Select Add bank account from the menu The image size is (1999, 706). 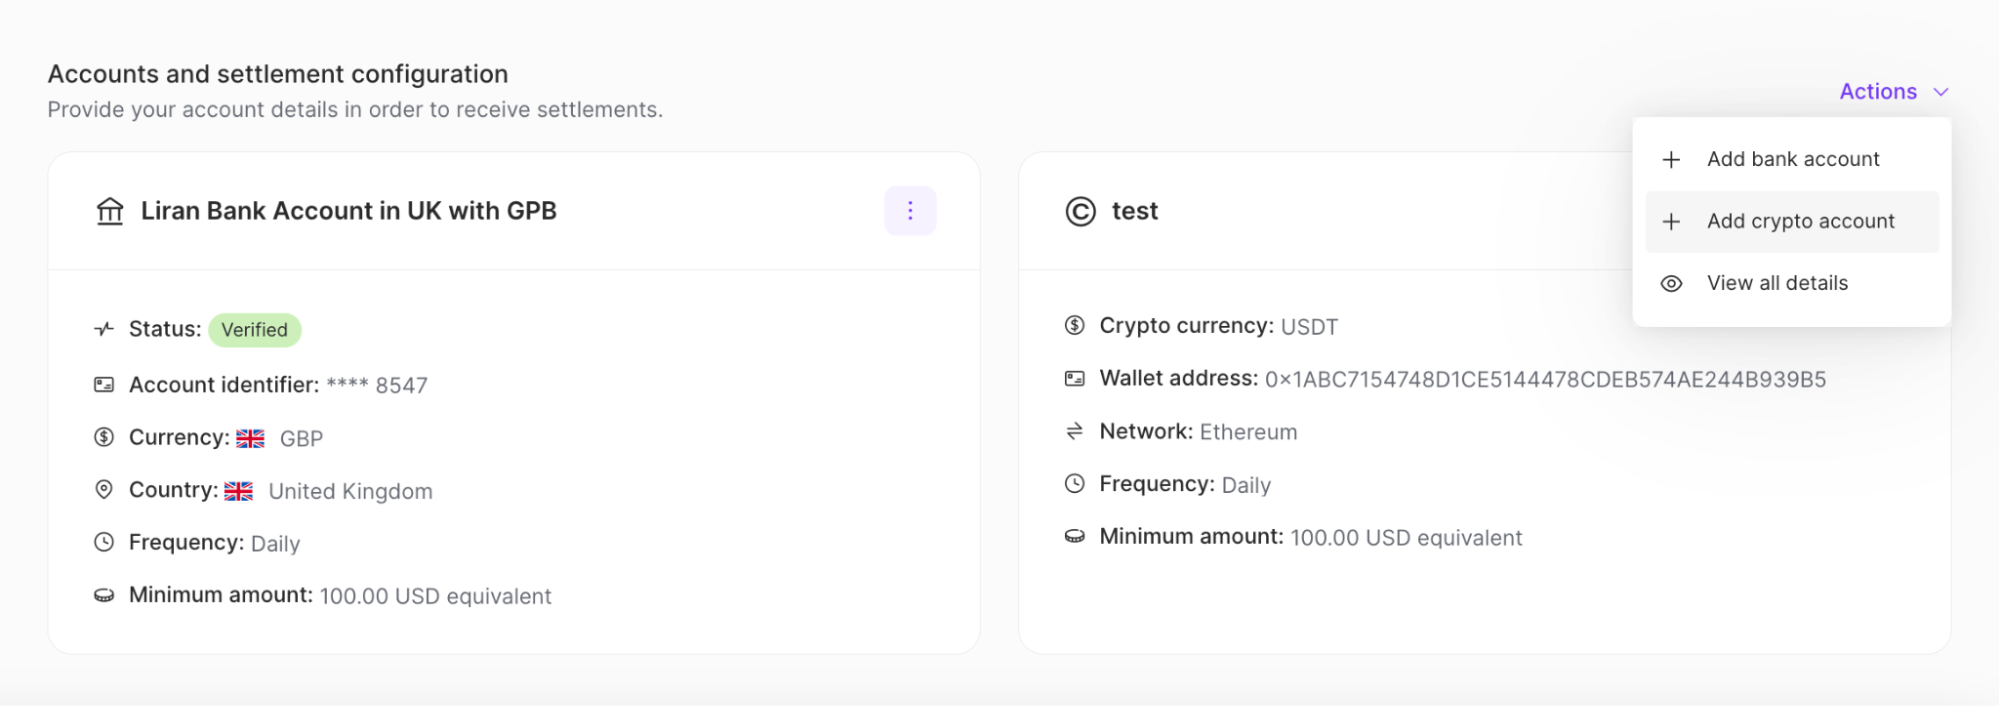click(1792, 158)
